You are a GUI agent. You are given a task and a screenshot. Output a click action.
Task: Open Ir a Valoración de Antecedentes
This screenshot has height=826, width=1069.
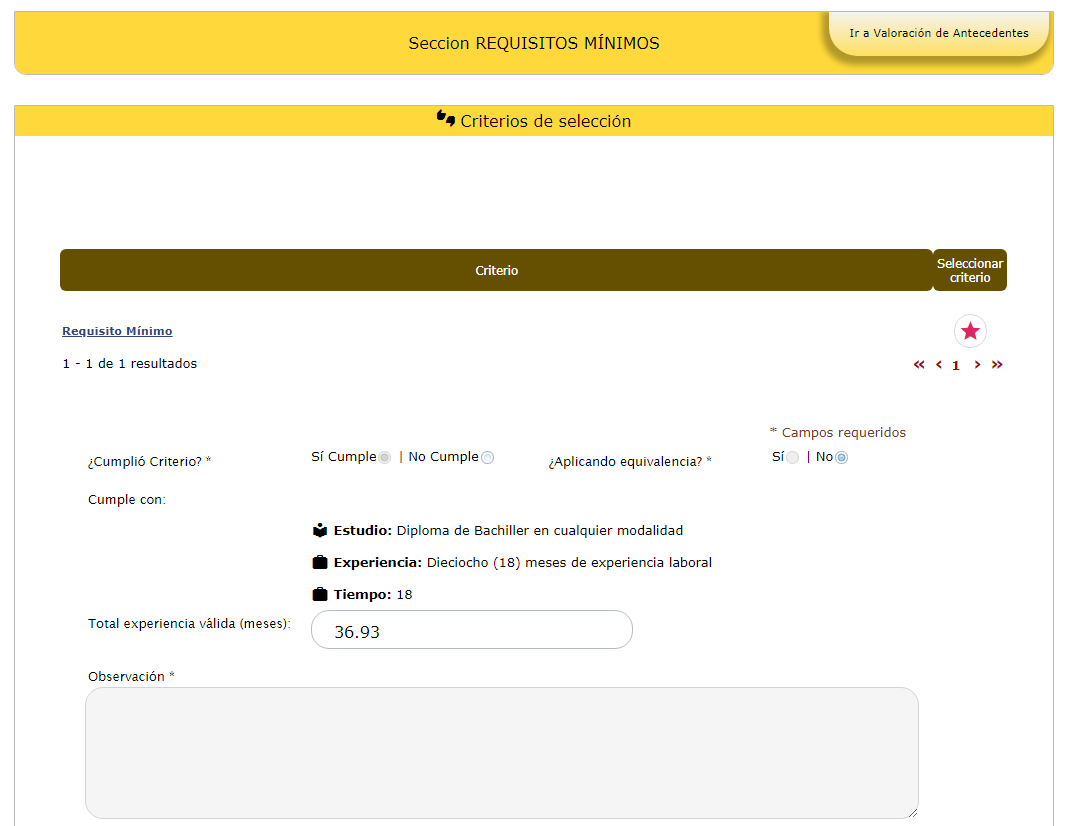pos(938,33)
